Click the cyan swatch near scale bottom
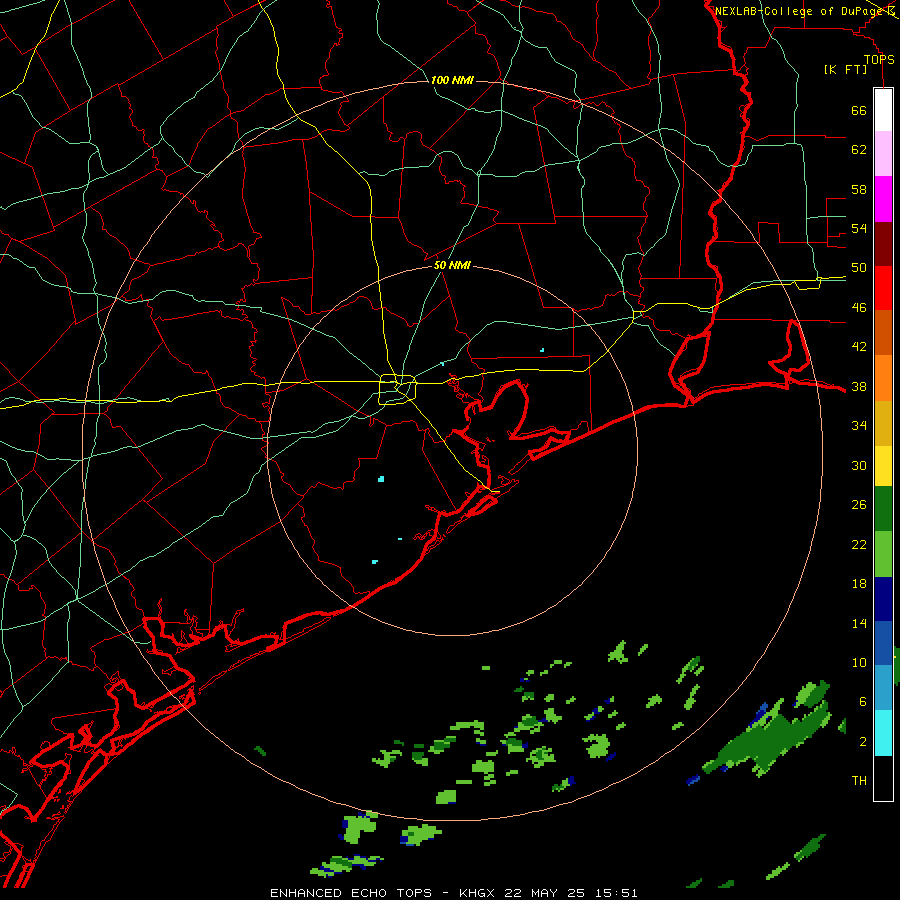900x900 pixels. (883, 733)
